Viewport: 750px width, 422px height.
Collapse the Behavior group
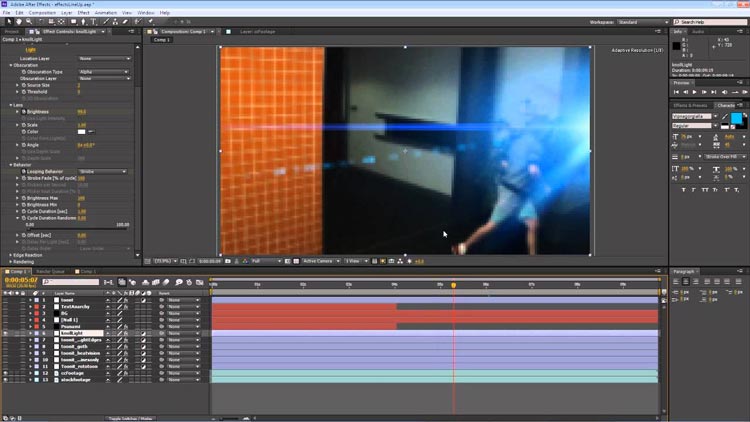point(11,165)
